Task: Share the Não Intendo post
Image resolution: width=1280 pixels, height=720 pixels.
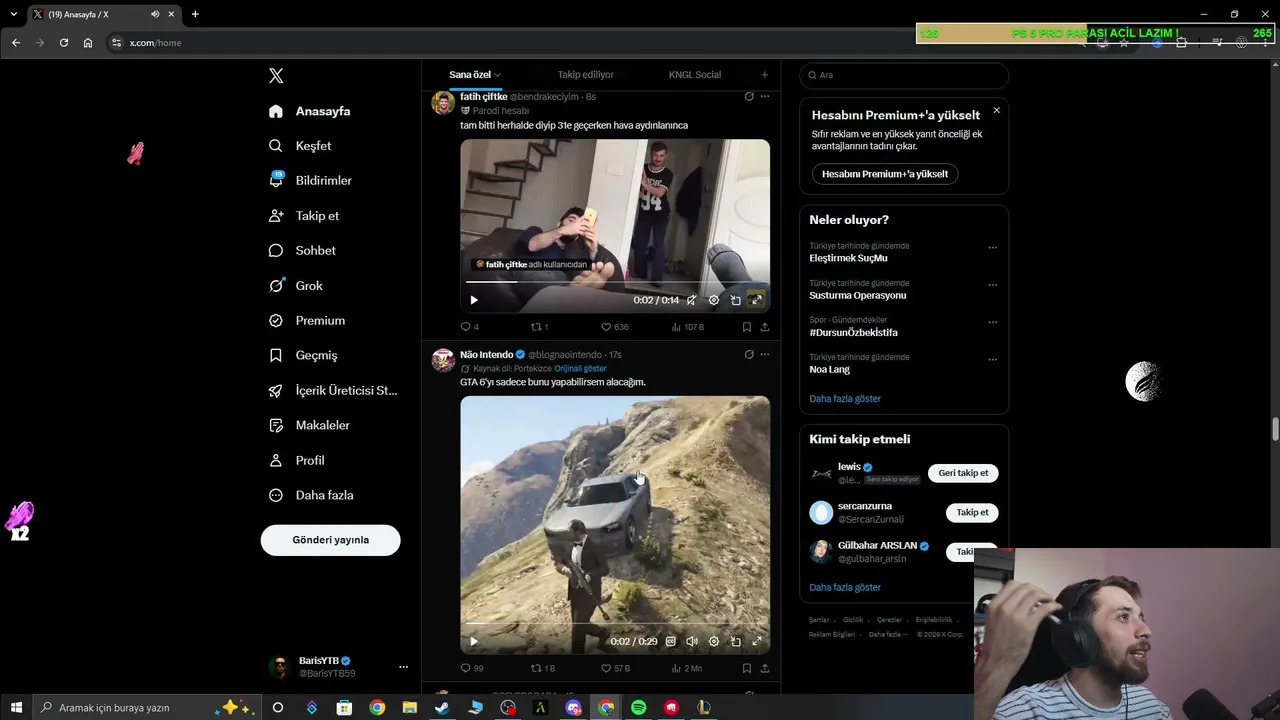Action: (765, 668)
